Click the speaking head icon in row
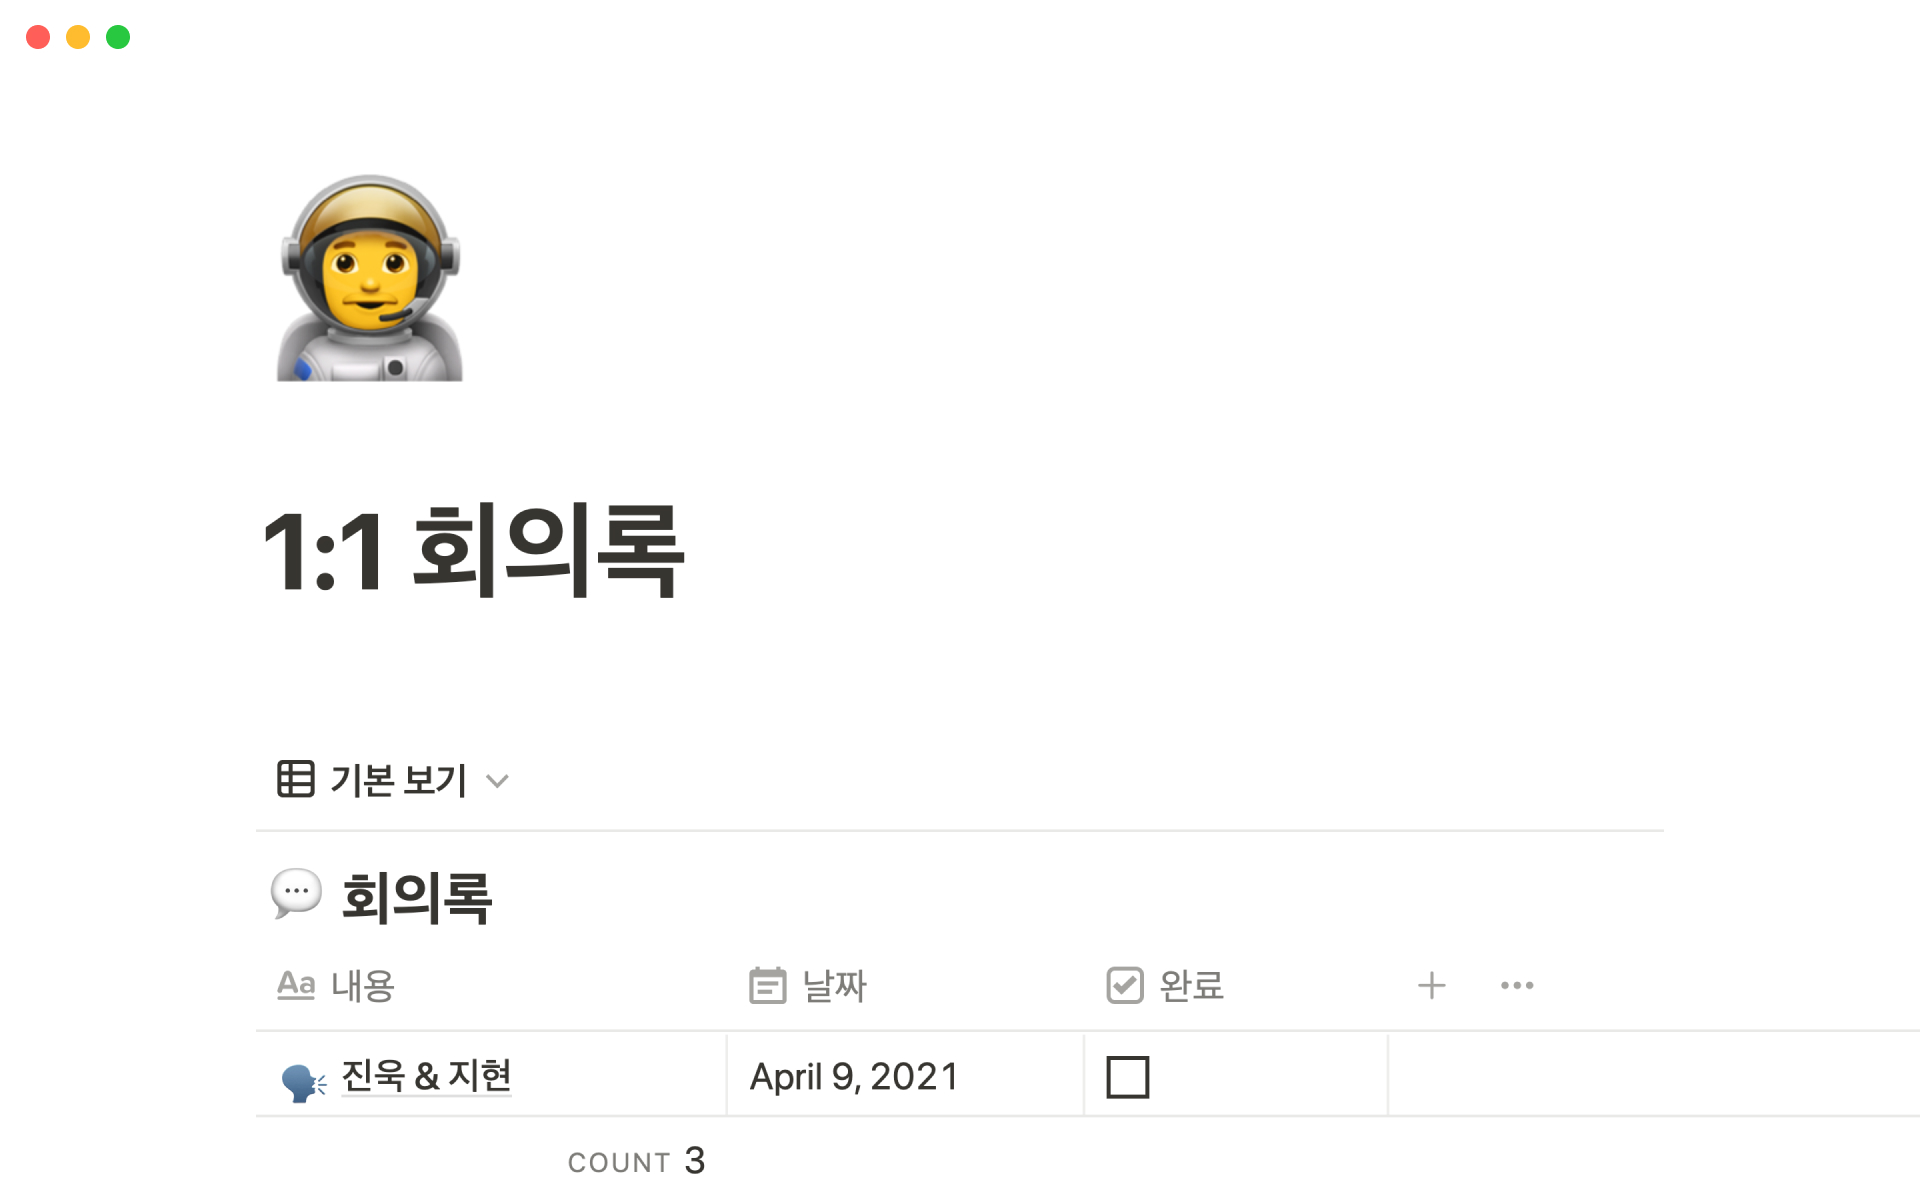Image resolution: width=1920 pixels, height=1200 pixels. pos(303,1082)
